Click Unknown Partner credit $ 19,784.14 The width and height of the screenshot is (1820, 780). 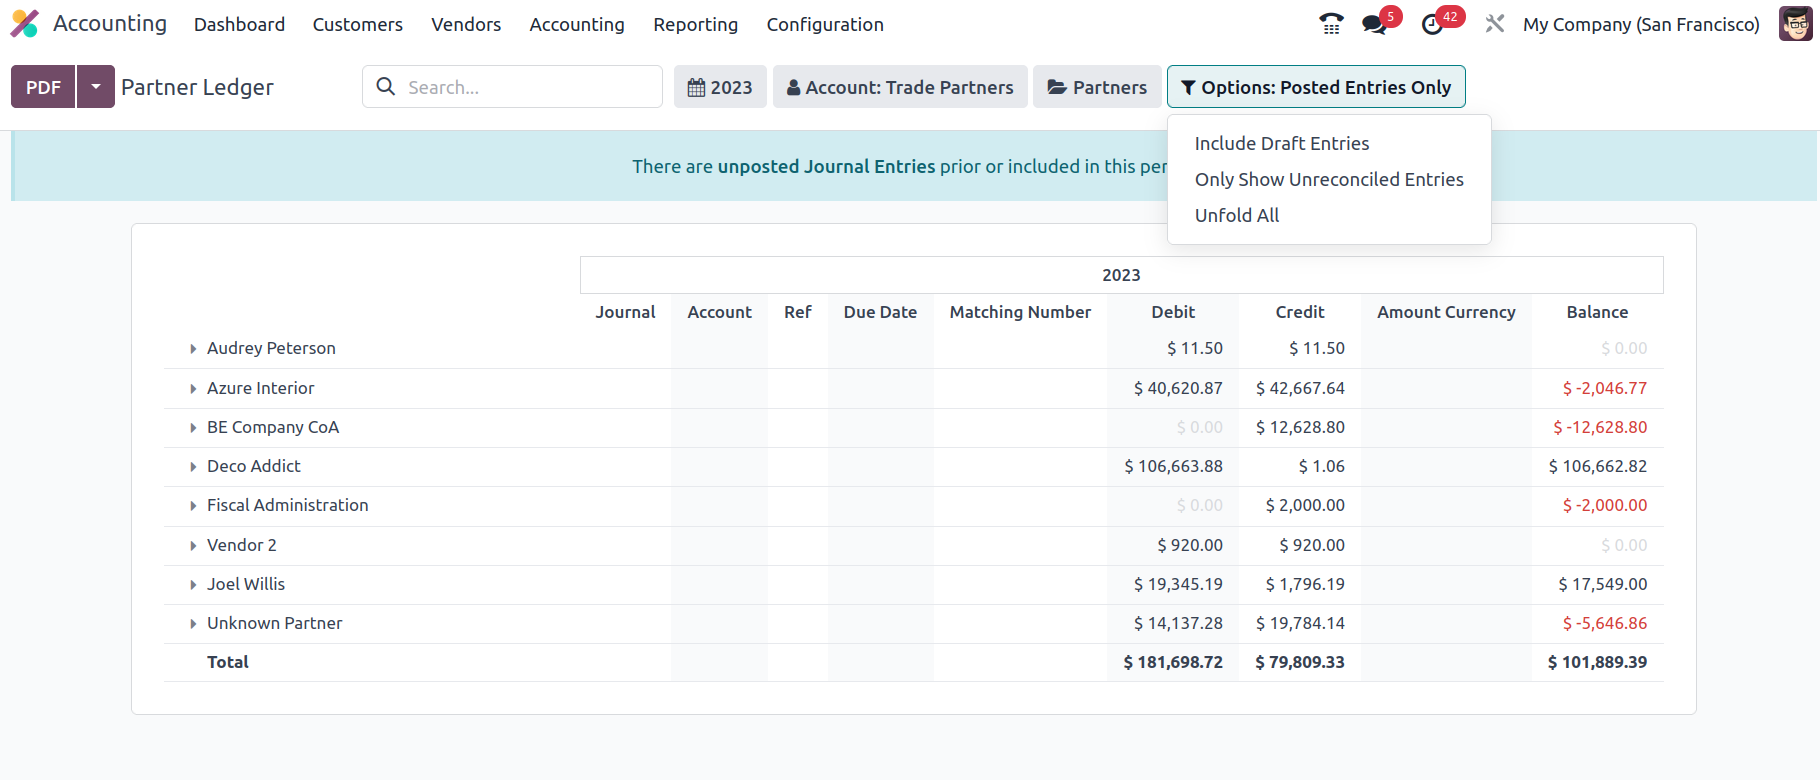point(1300,623)
